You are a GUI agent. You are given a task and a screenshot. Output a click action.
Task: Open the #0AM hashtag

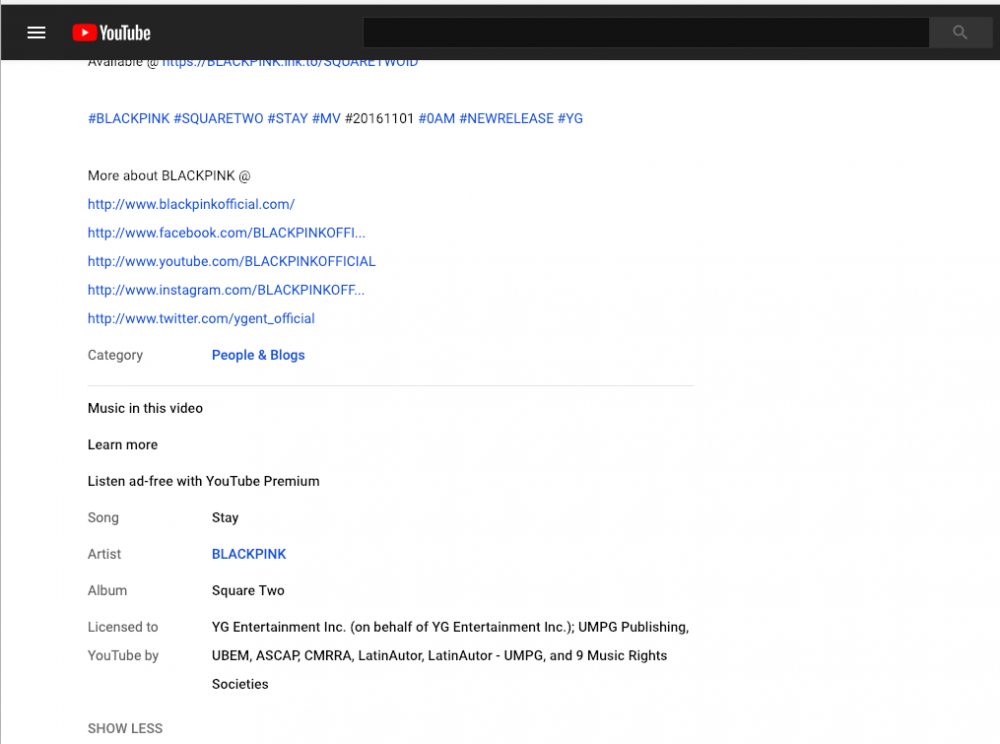point(436,118)
